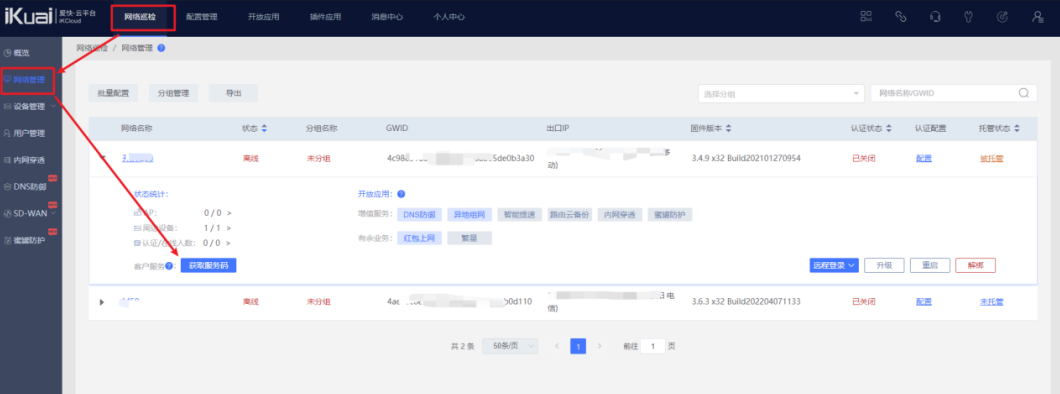
Task: Click the 未托管 status link
Action: [992, 301]
